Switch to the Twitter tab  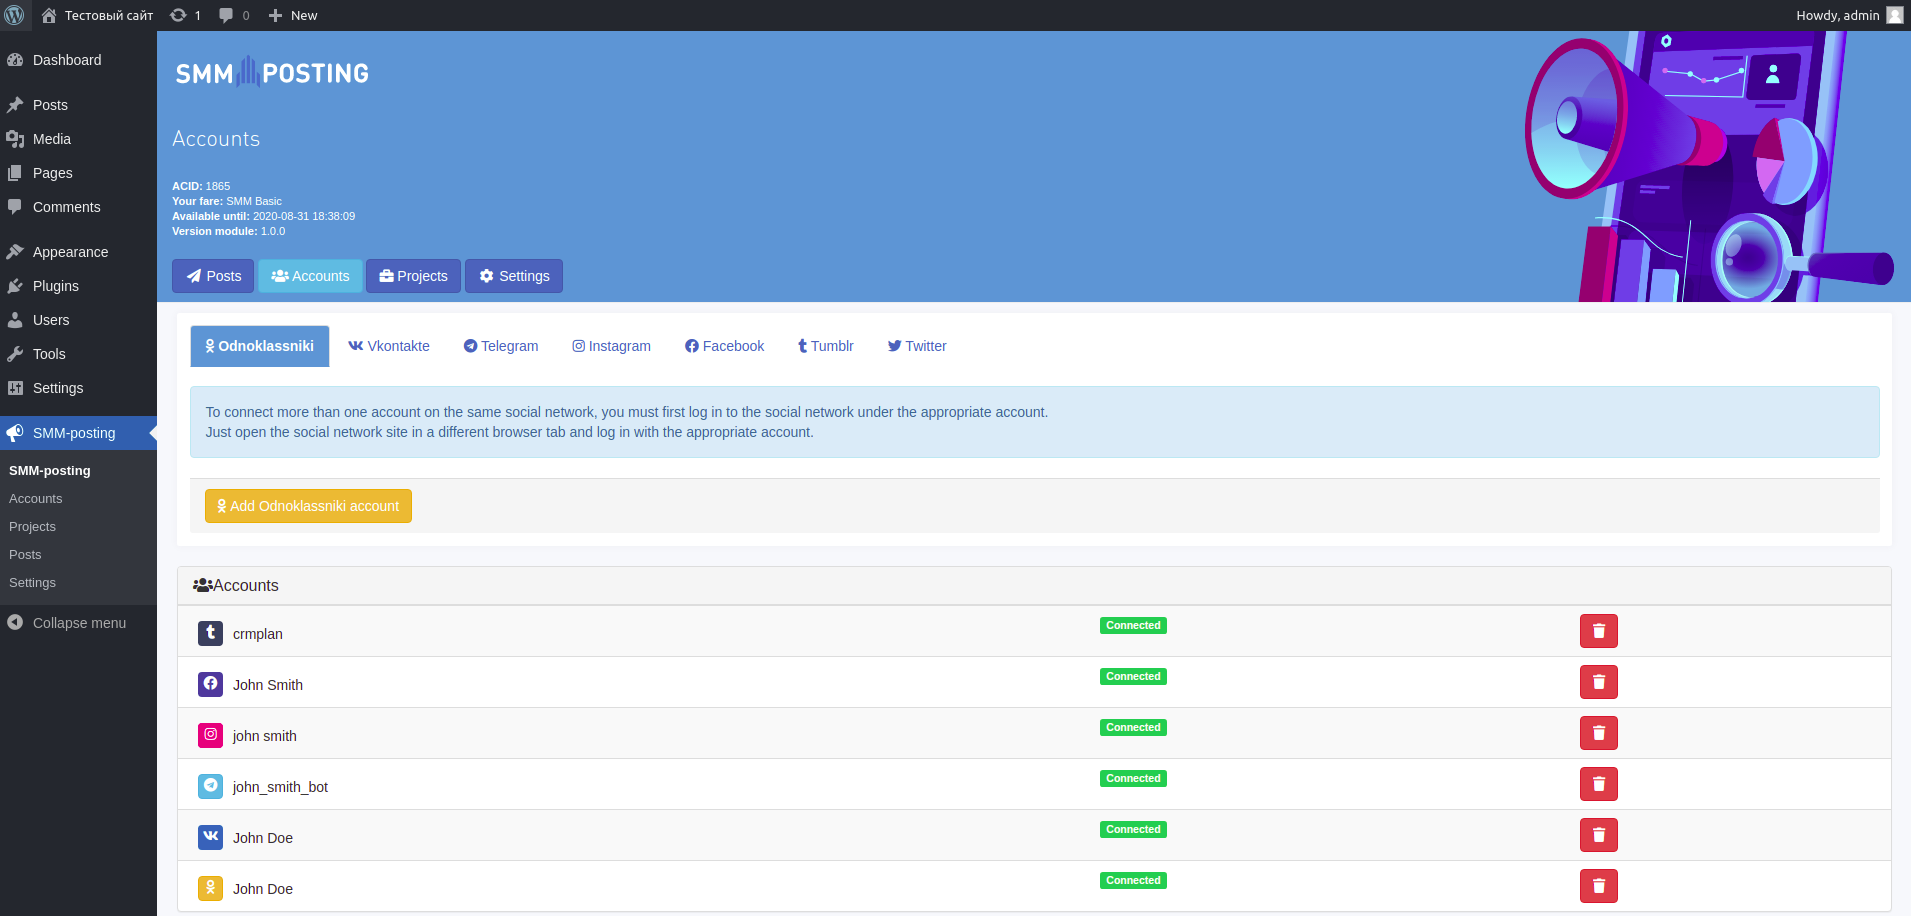pyautogui.click(x=917, y=346)
